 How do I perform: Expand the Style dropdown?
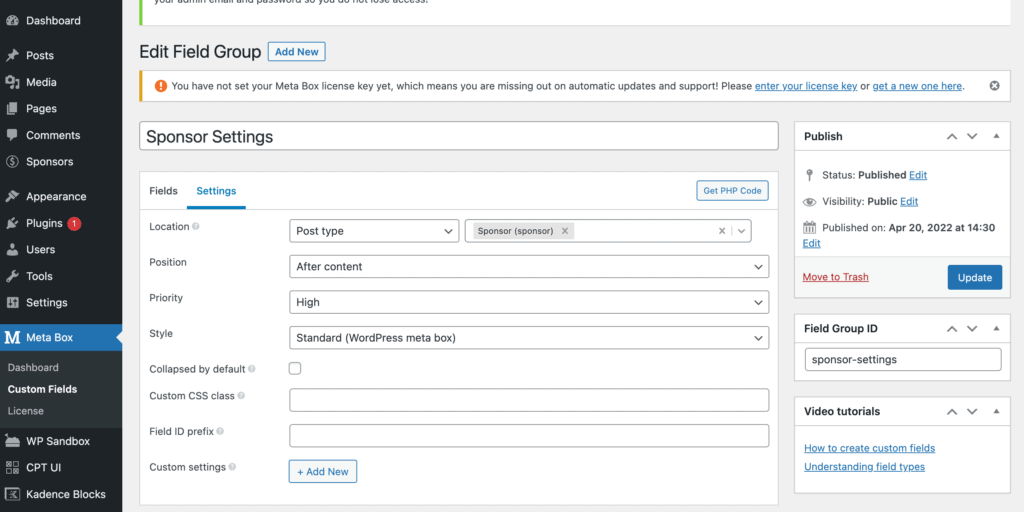tap(528, 338)
